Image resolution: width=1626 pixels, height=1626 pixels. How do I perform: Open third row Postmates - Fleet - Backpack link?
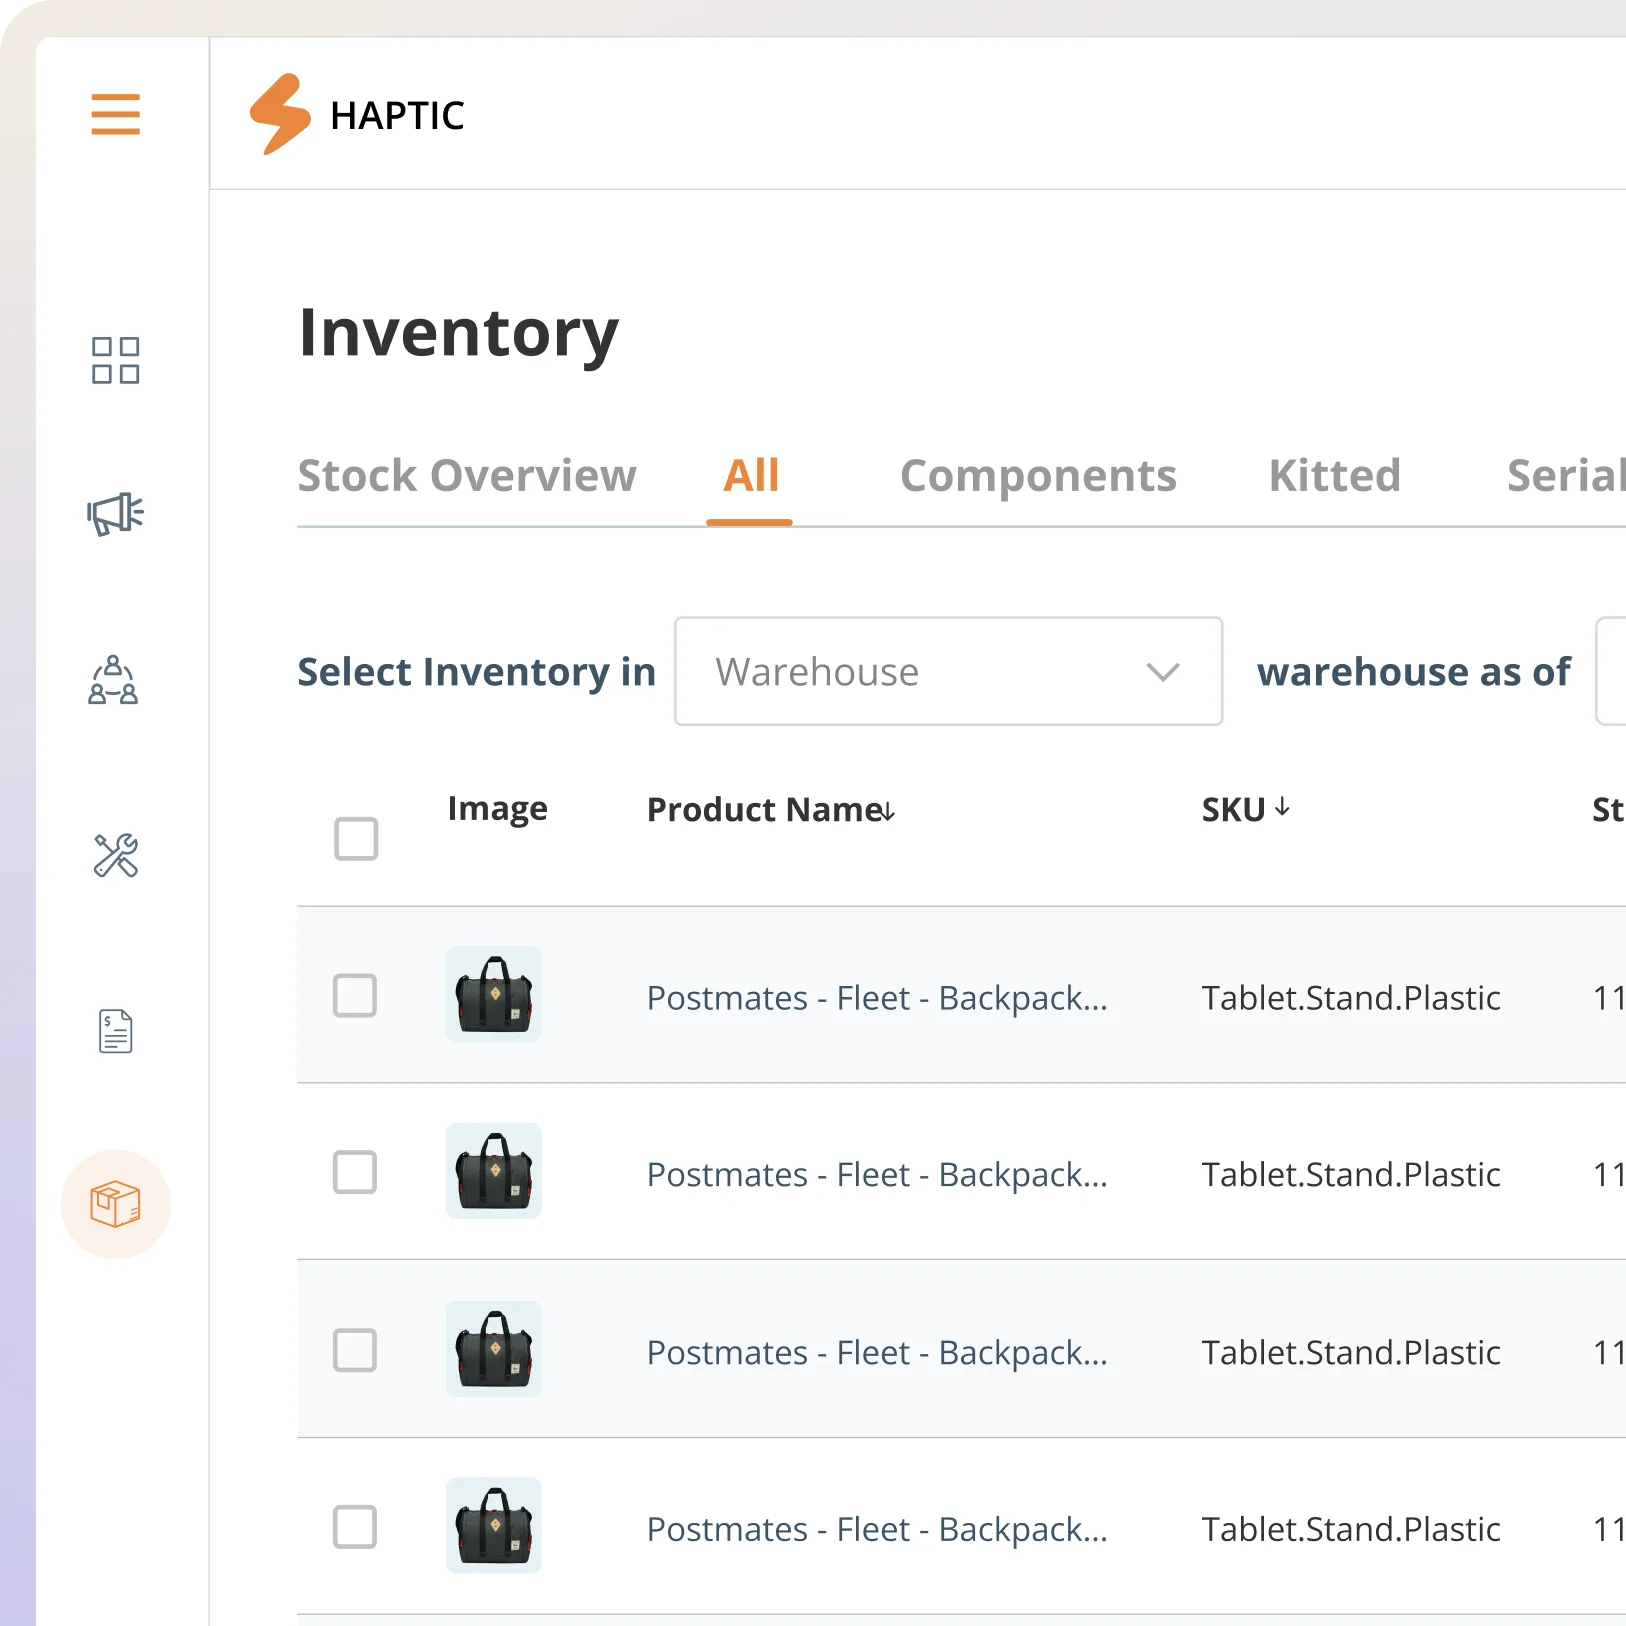[877, 1353]
